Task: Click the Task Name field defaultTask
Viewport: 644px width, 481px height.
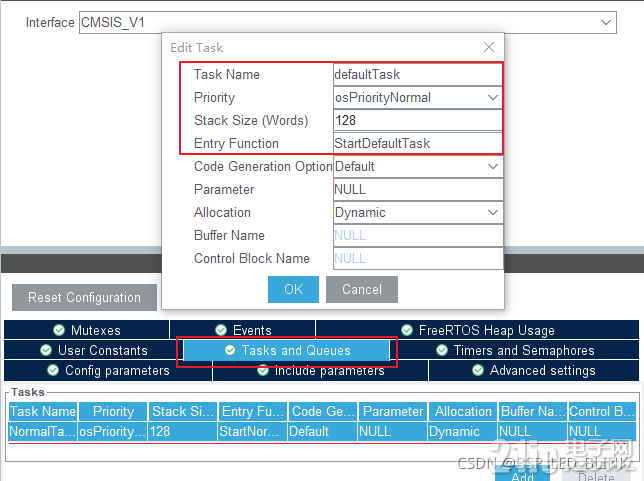Action: [x=418, y=74]
